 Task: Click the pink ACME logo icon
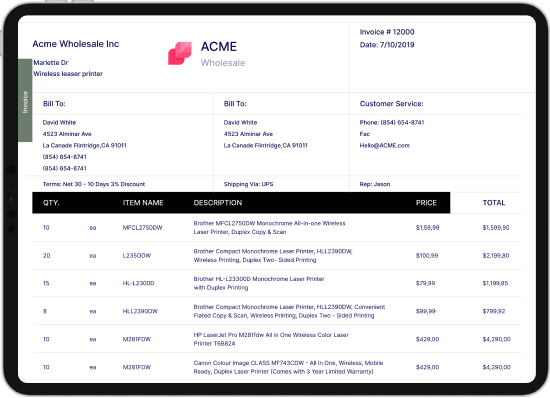(x=180, y=53)
